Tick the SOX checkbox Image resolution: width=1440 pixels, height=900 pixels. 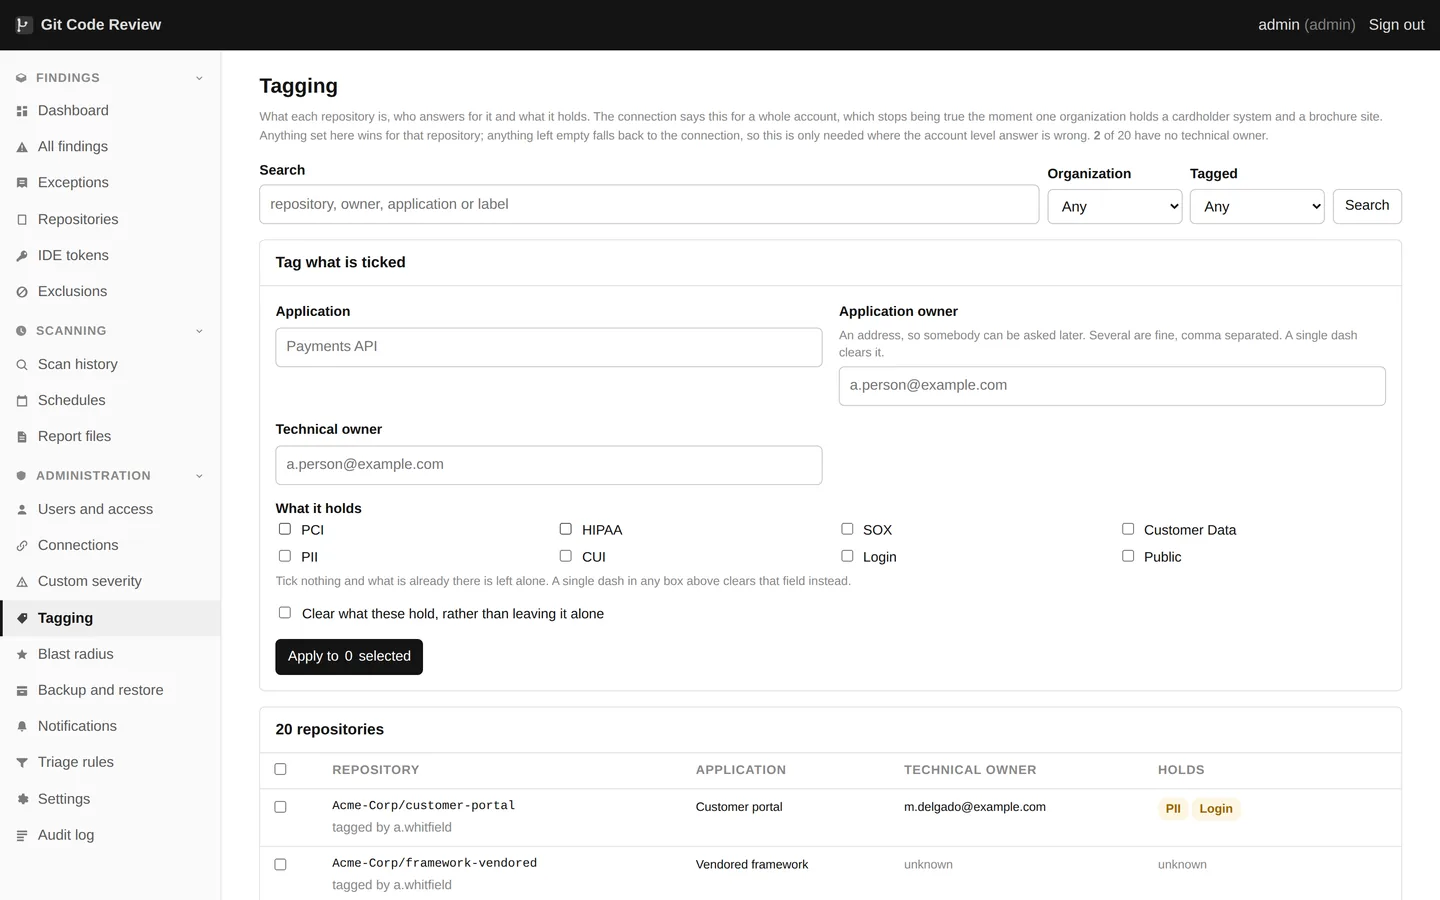pos(847,529)
